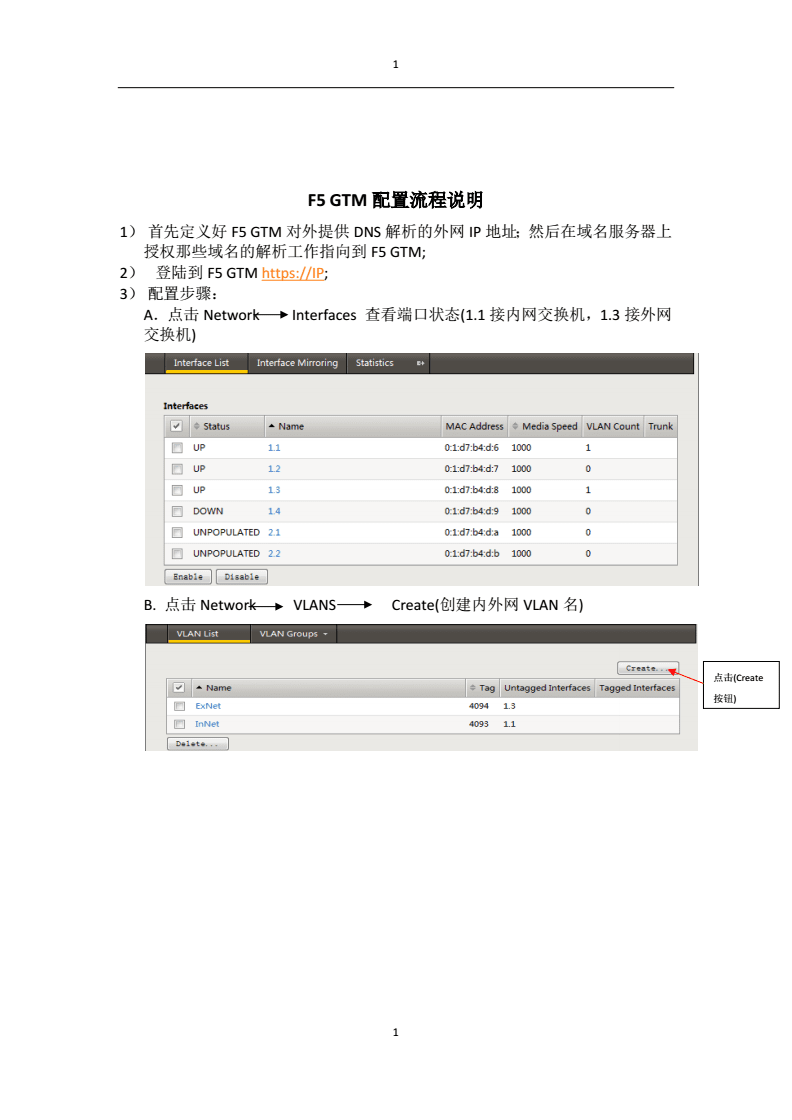The image size is (792, 1120).
Task: Click the Create... button in VLAN list
Action: 646,669
